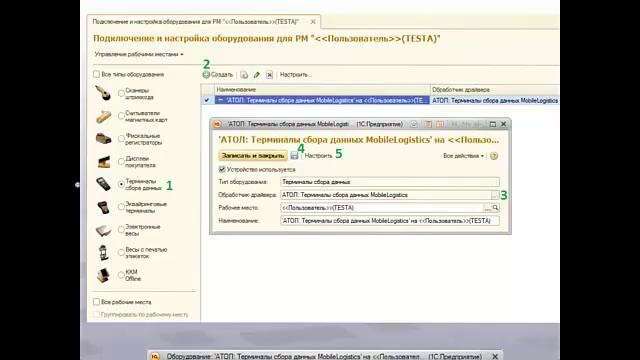The width and height of the screenshot is (640, 360).
Task: Click the 1C logo icon in dialog title bar
Action: click(218, 124)
